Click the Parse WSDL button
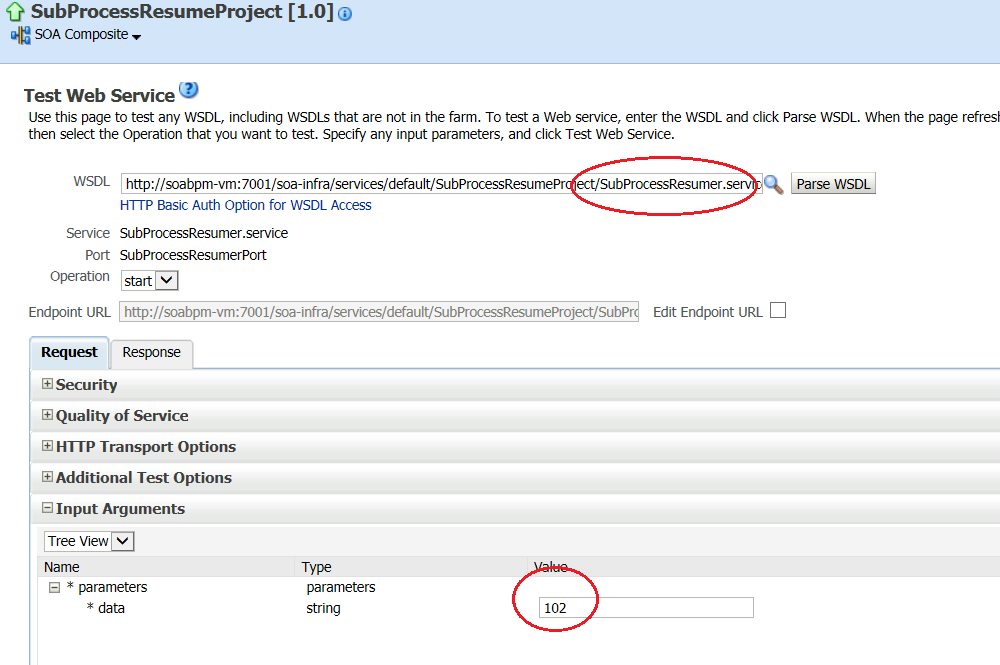 point(833,183)
